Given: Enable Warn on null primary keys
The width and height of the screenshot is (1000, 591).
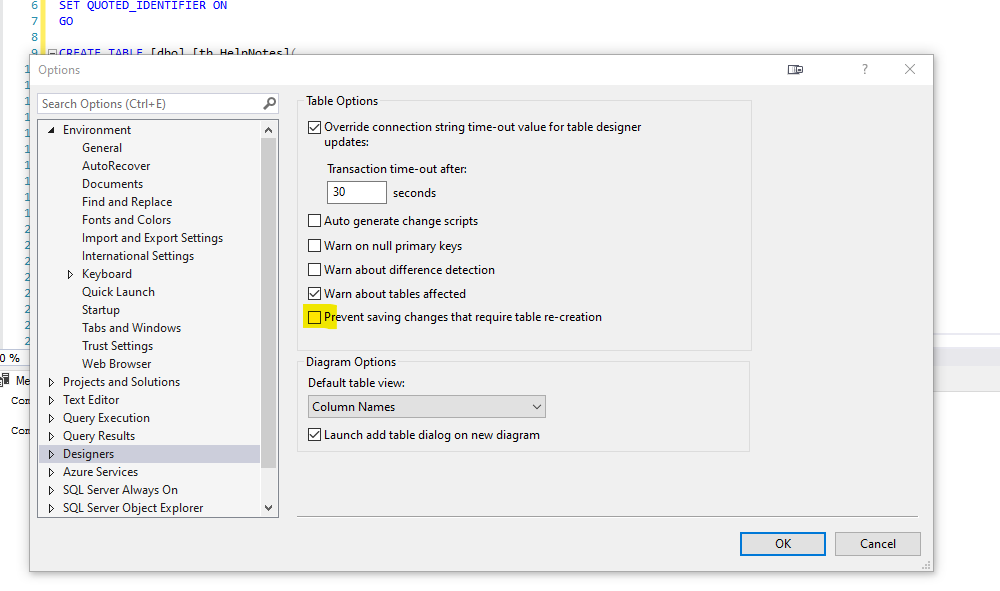Looking at the screenshot, I should [315, 246].
